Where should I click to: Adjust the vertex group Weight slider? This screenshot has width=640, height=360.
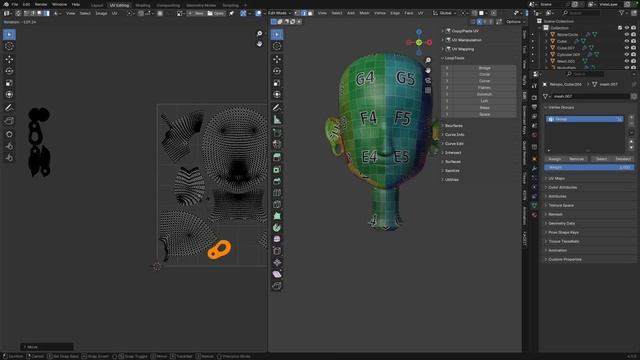coord(589,167)
